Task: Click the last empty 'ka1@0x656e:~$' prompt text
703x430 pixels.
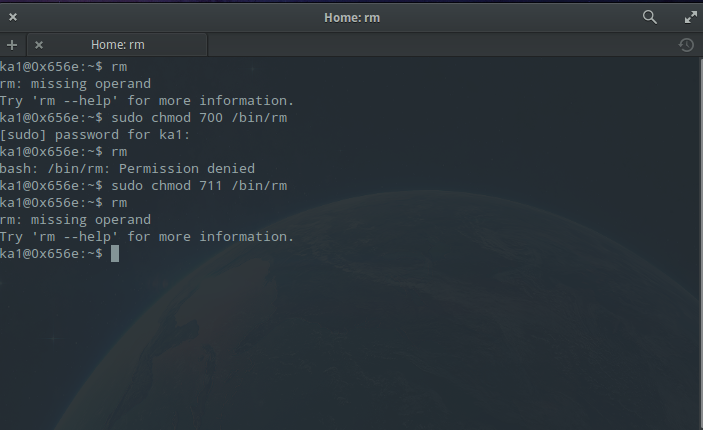Action: click(x=51, y=254)
